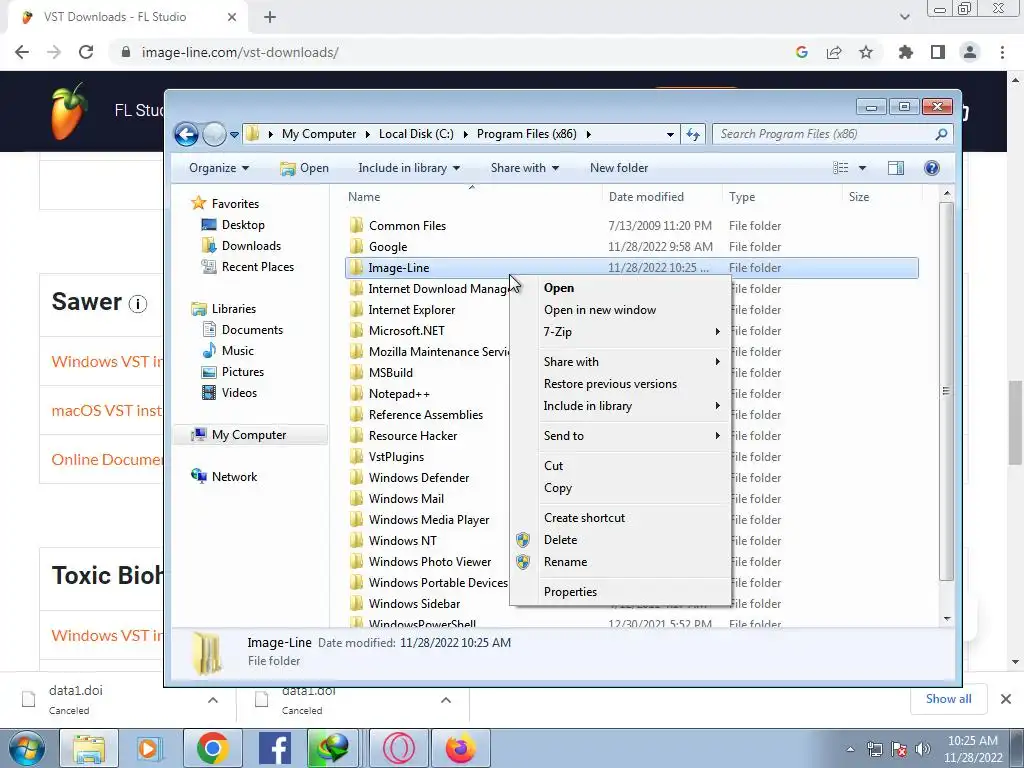Sort by the Date modified column header
Image resolution: width=1024 pixels, height=768 pixels.
pyautogui.click(x=662, y=197)
